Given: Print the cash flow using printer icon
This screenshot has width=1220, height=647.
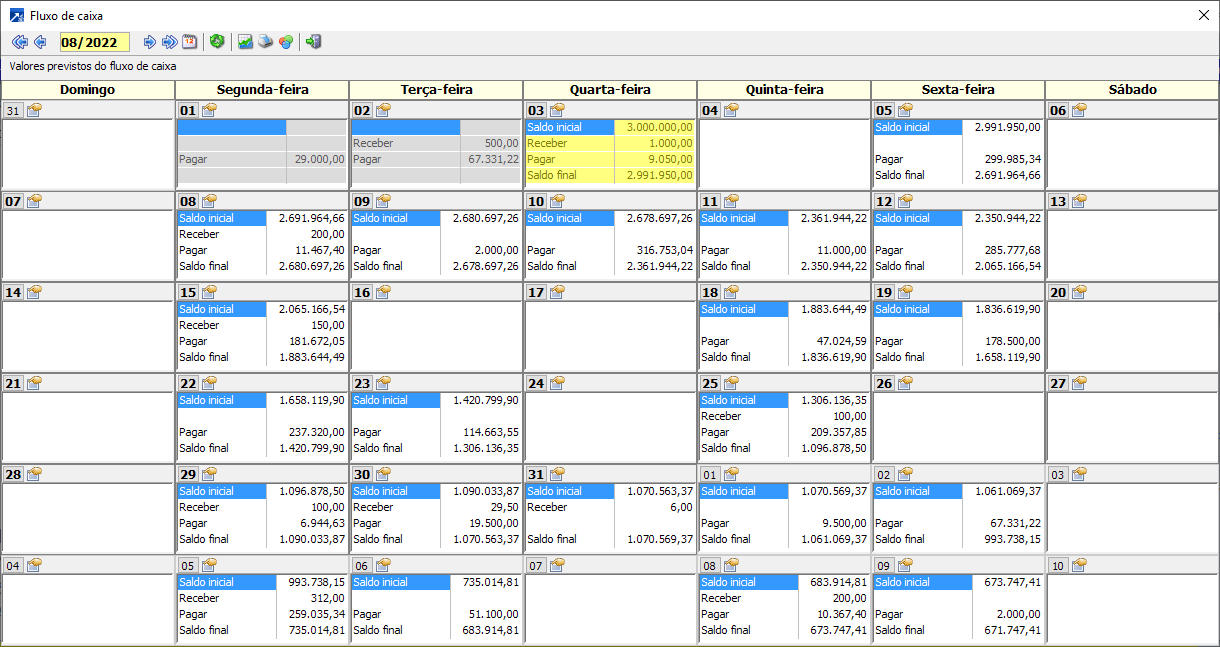Looking at the screenshot, I should click(265, 42).
